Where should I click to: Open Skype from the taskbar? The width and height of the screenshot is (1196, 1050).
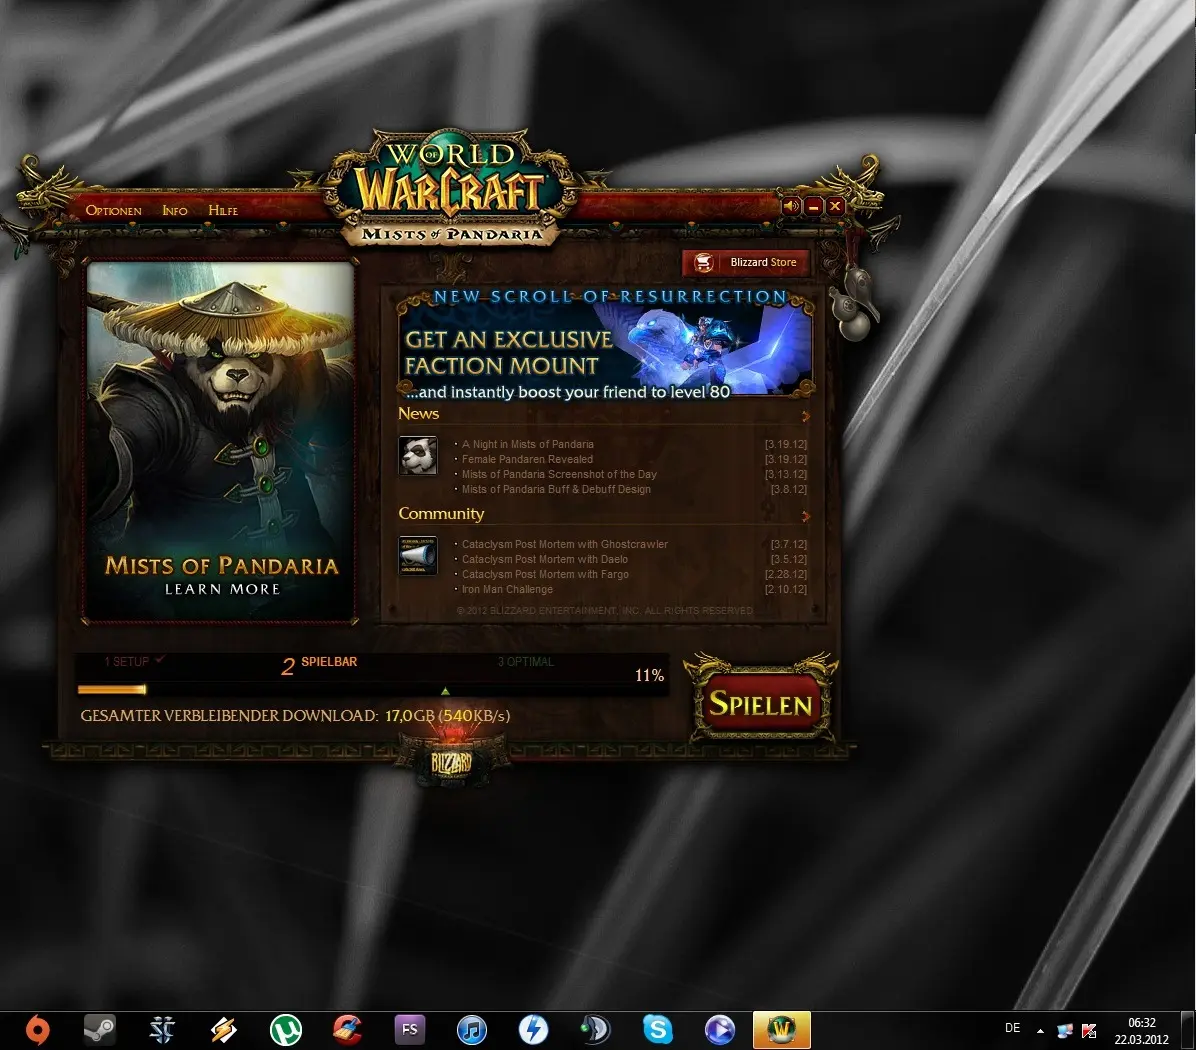(x=657, y=1030)
